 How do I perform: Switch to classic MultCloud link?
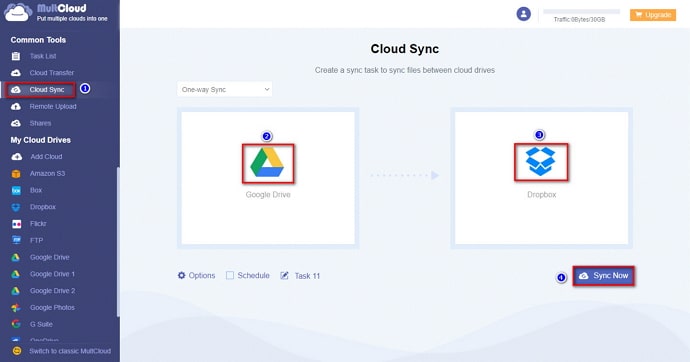(70, 351)
